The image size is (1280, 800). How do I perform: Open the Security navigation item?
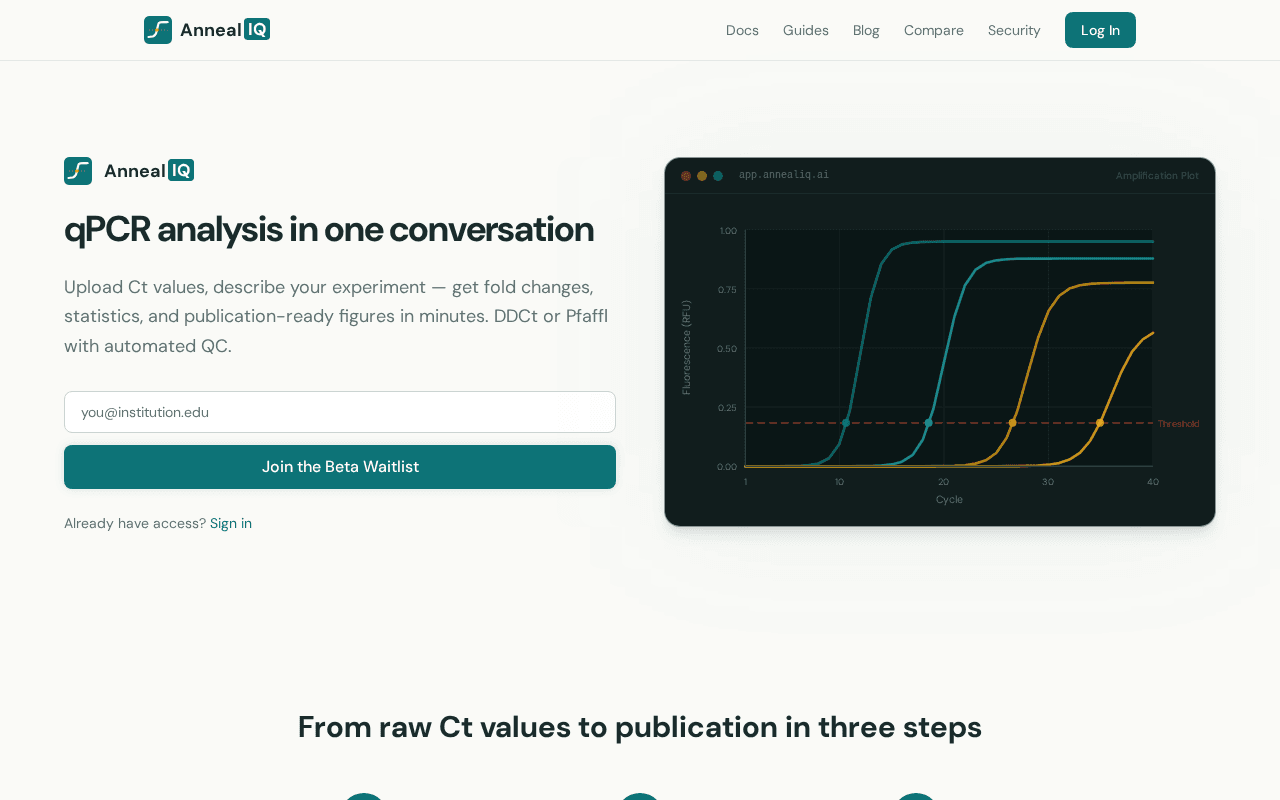coord(1014,30)
